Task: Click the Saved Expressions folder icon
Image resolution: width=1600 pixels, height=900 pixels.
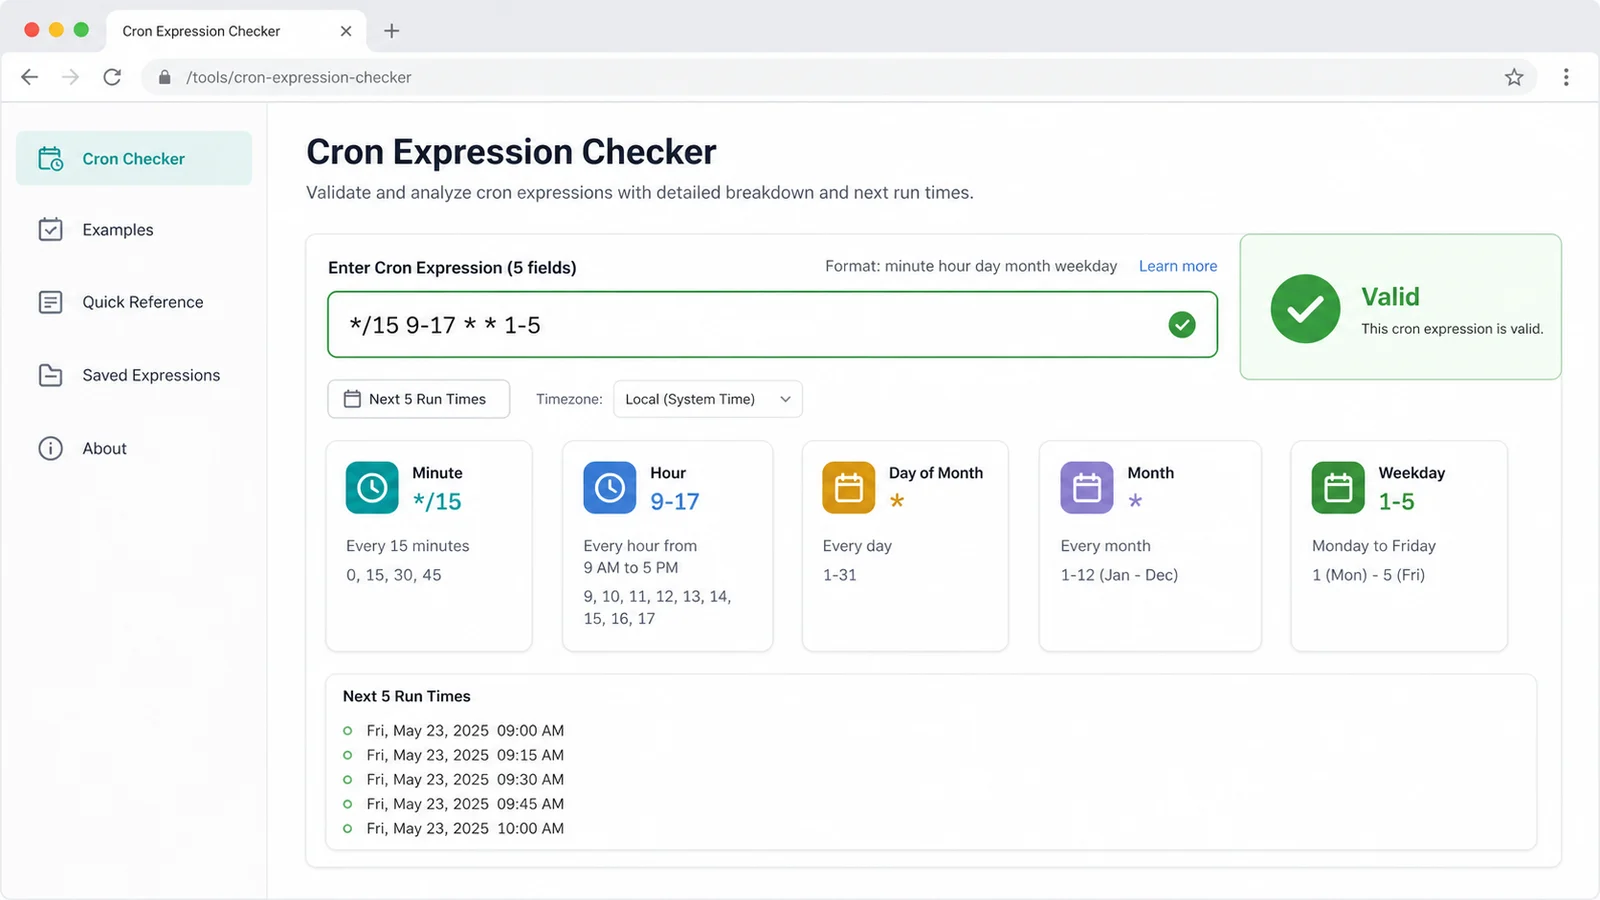Action: coord(50,375)
